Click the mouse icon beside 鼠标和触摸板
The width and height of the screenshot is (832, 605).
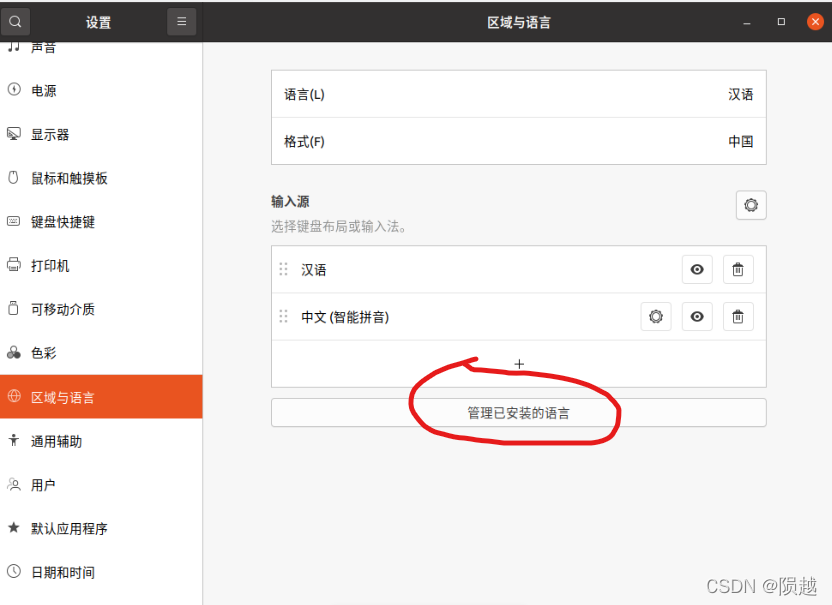click(x=14, y=177)
